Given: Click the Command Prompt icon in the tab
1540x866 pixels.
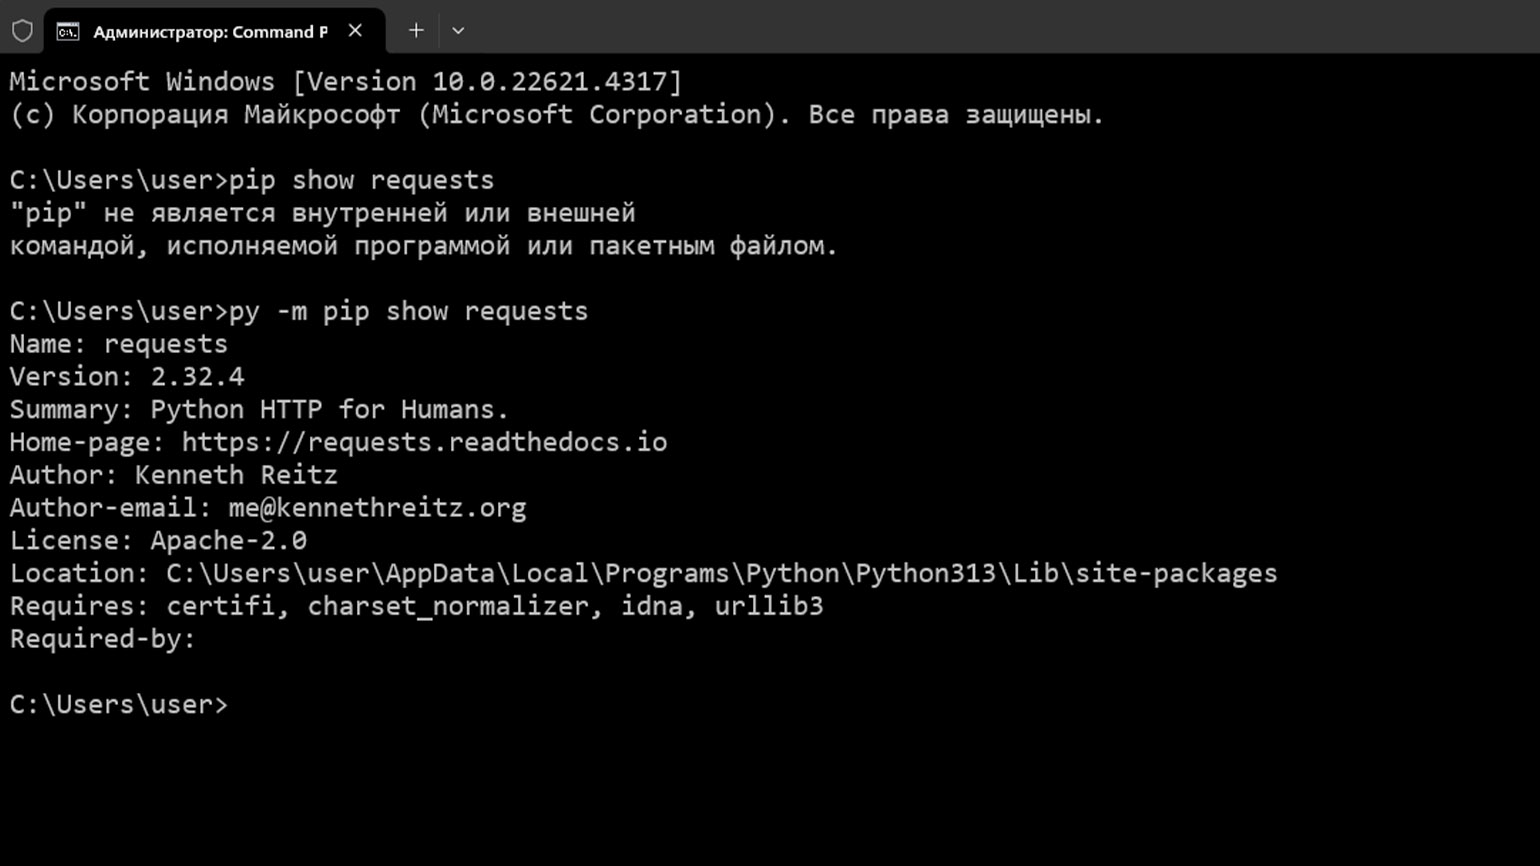Looking at the screenshot, I should coord(68,32).
